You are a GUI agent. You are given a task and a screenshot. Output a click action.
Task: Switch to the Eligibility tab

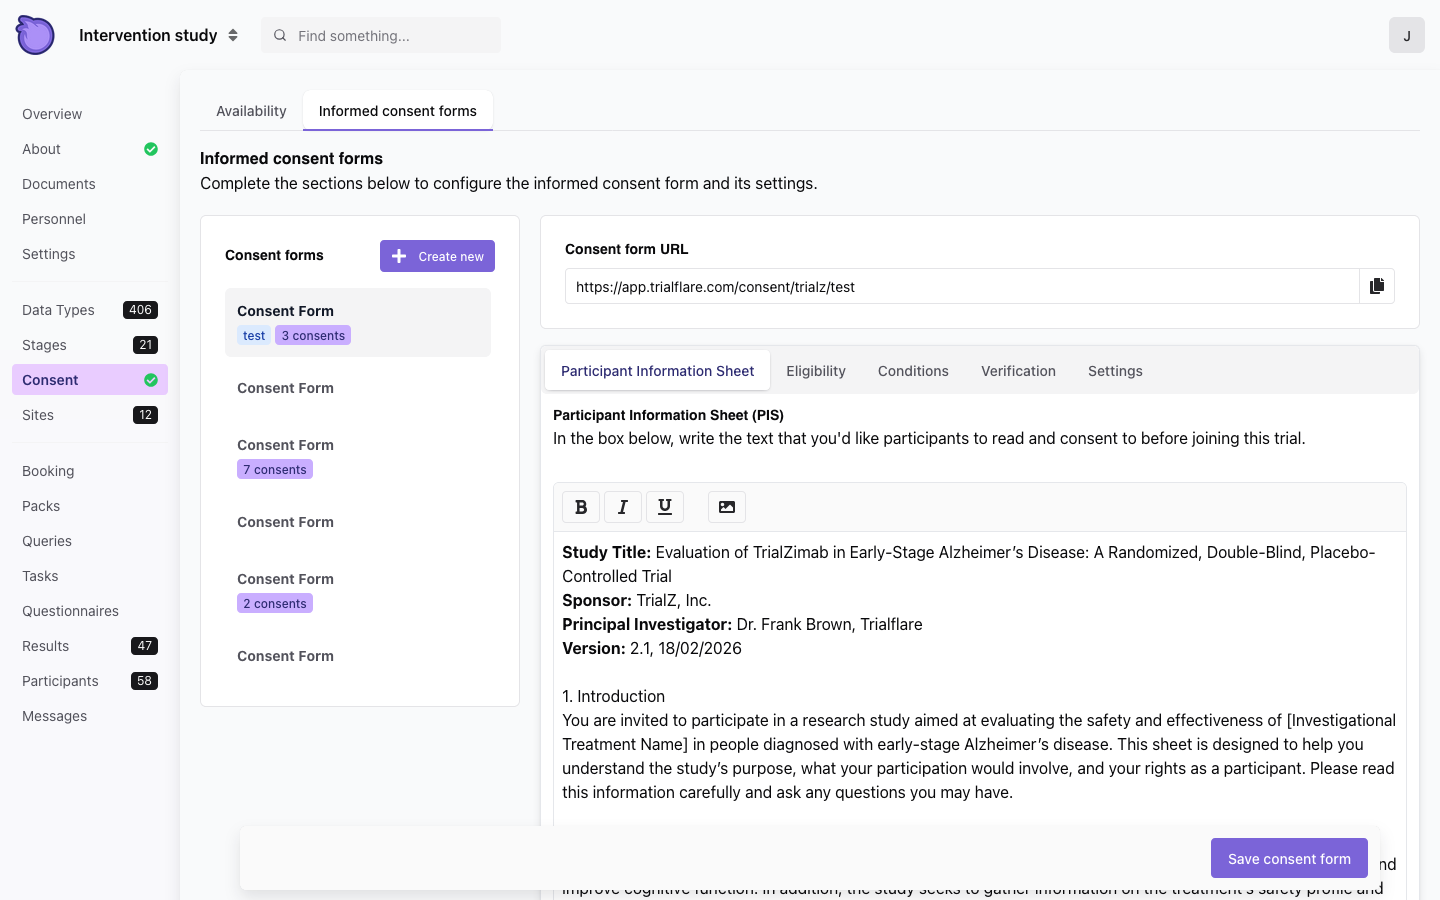pyautogui.click(x=816, y=371)
